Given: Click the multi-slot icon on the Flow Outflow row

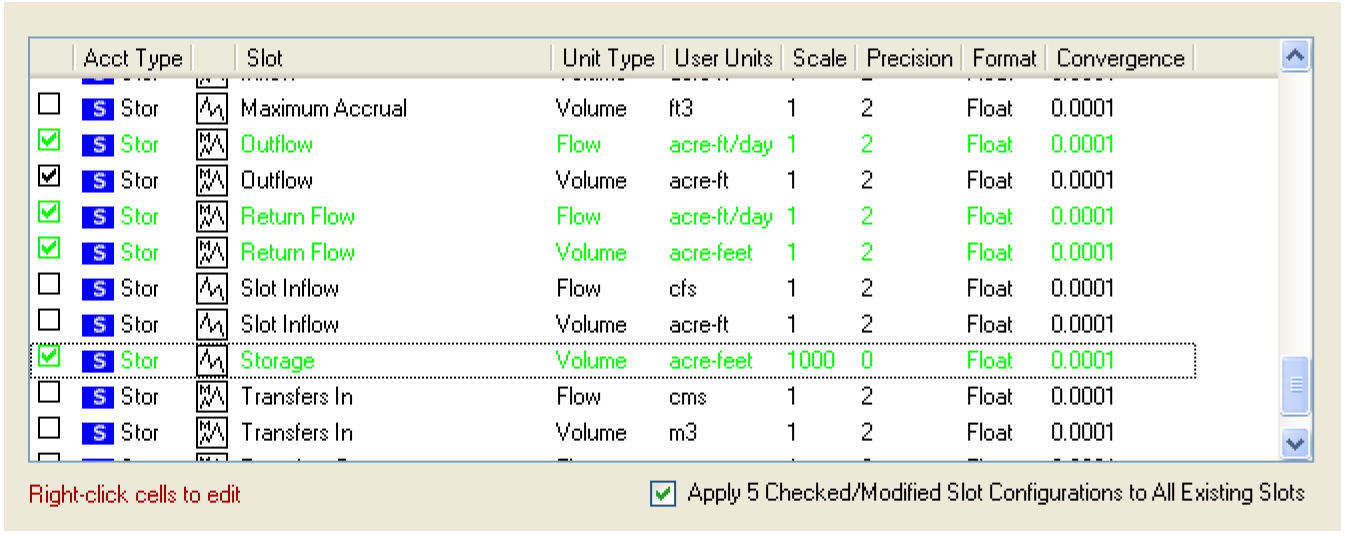Looking at the screenshot, I should click(210, 145).
